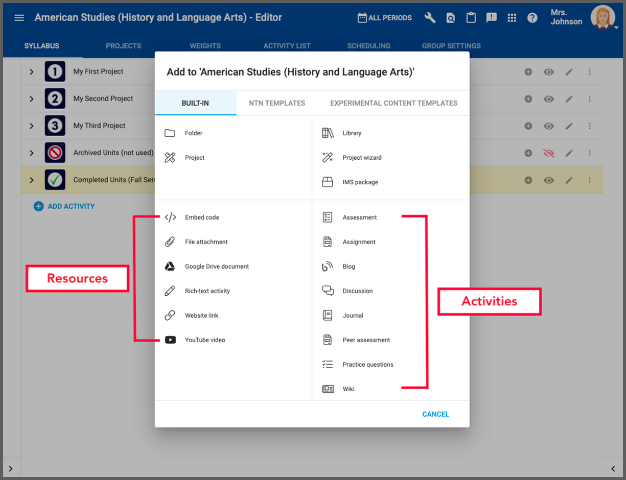Toggle visibility eye for My First Project

(548, 72)
